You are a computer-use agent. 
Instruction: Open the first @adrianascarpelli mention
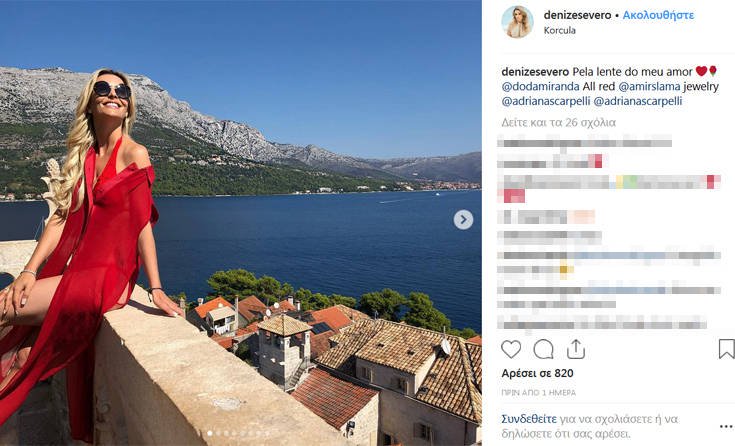pyautogui.click(x=546, y=101)
